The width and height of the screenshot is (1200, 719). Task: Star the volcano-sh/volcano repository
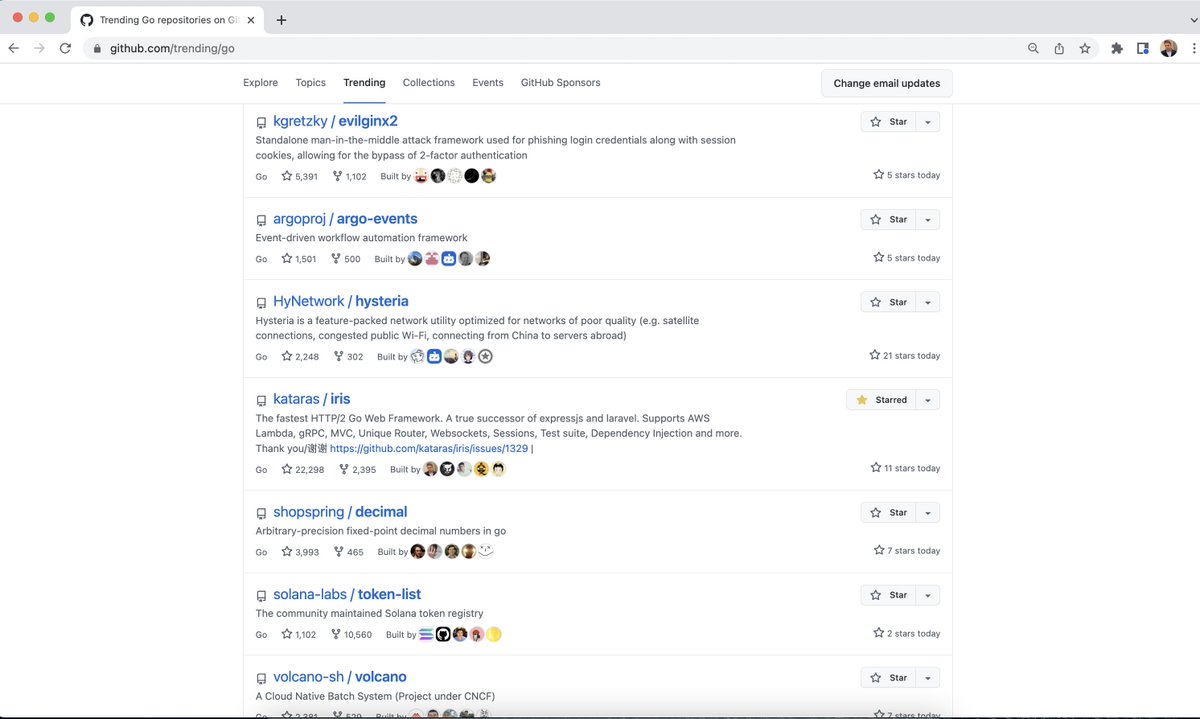click(x=888, y=678)
